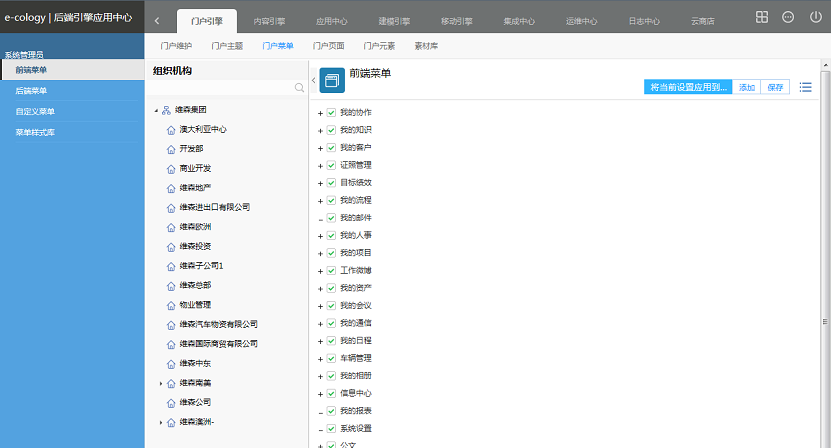Screen dimensions: 831x448
Task: Click the list view icon beside 保存
Action: pyautogui.click(x=806, y=87)
